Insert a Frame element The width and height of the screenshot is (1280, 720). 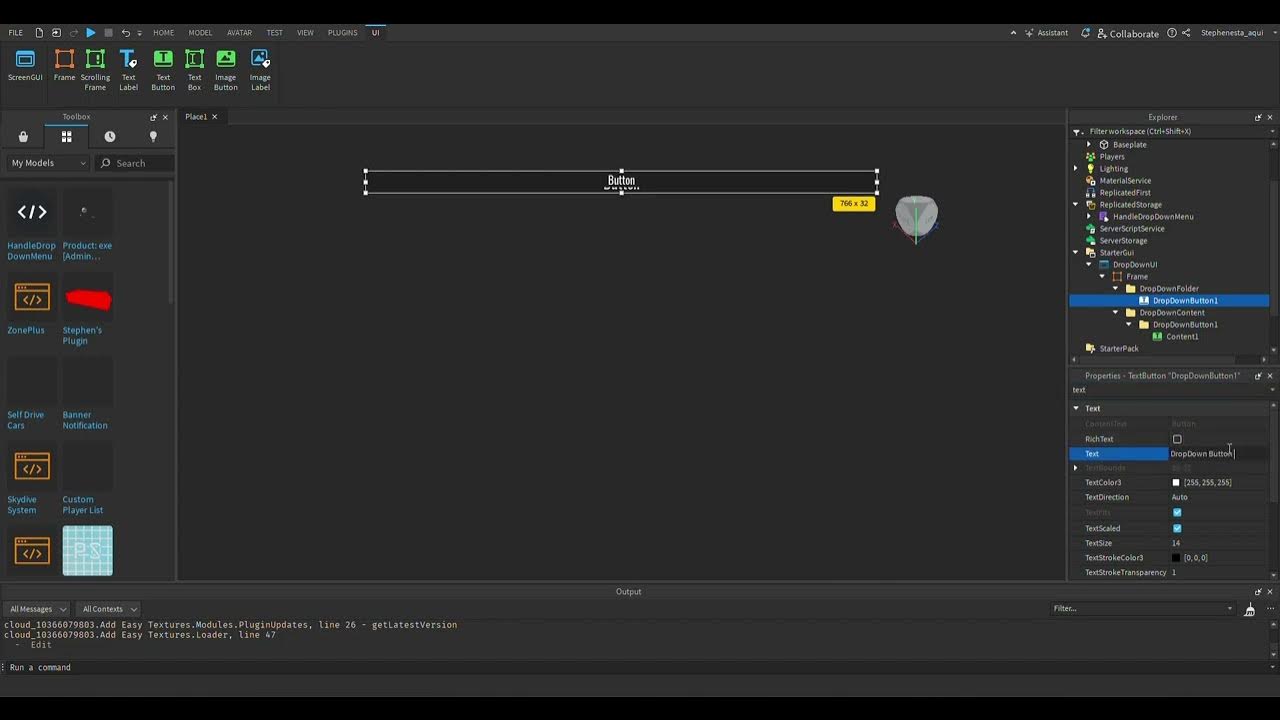[x=64, y=66]
